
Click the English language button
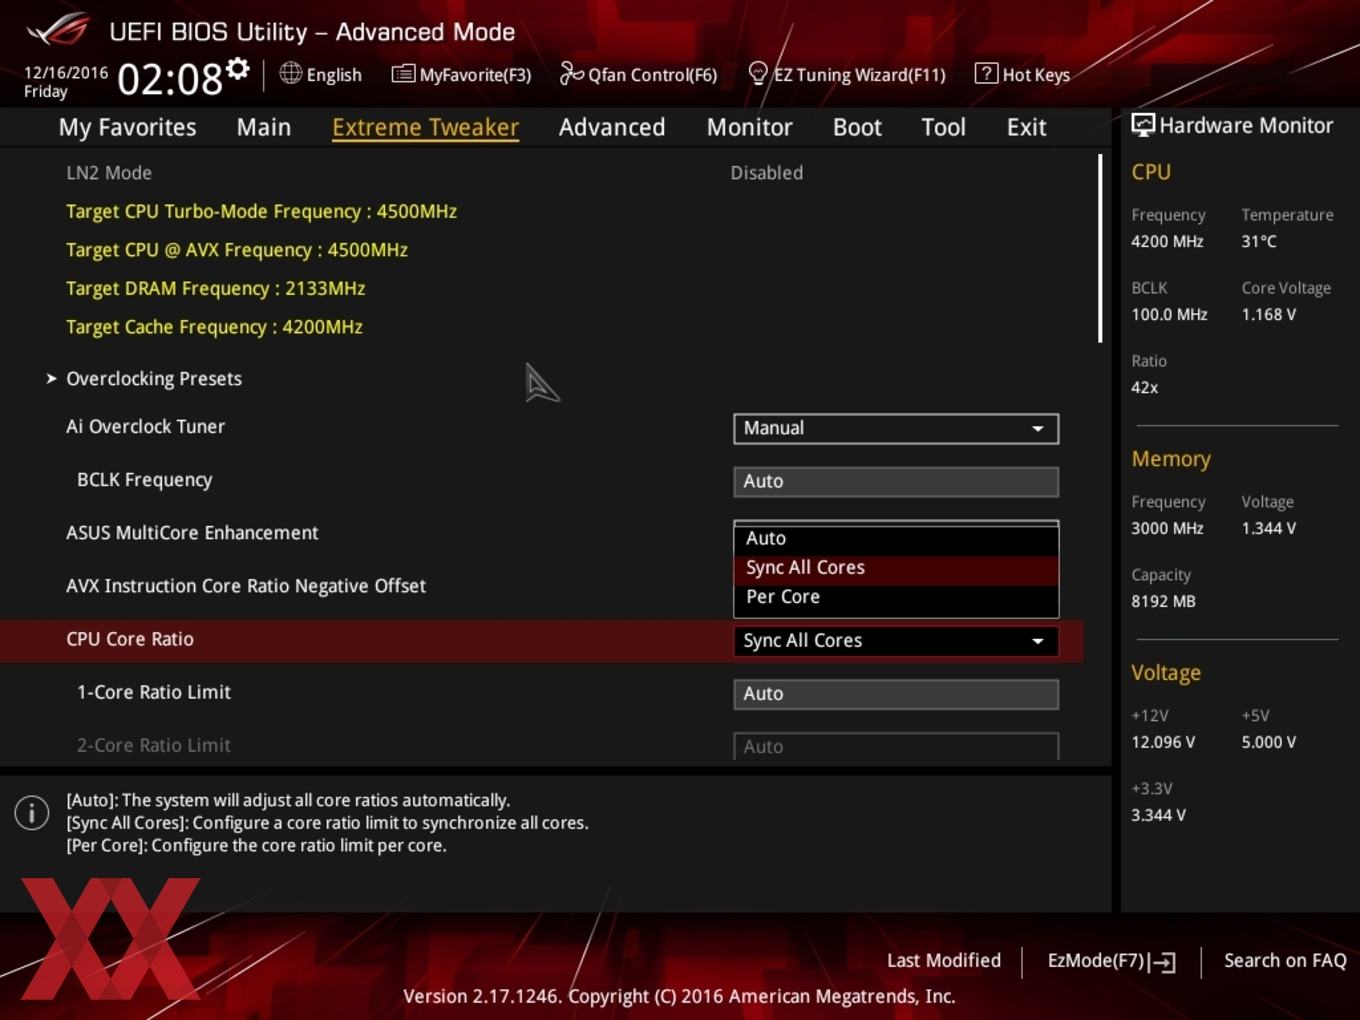[x=320, y=74]
